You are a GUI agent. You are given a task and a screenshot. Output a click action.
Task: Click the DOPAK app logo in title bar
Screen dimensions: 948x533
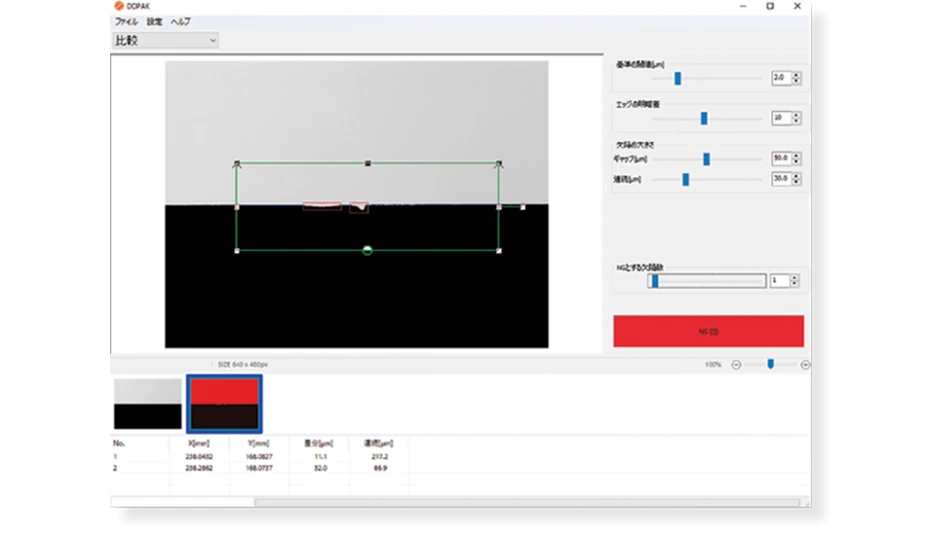tap(118, 6)
